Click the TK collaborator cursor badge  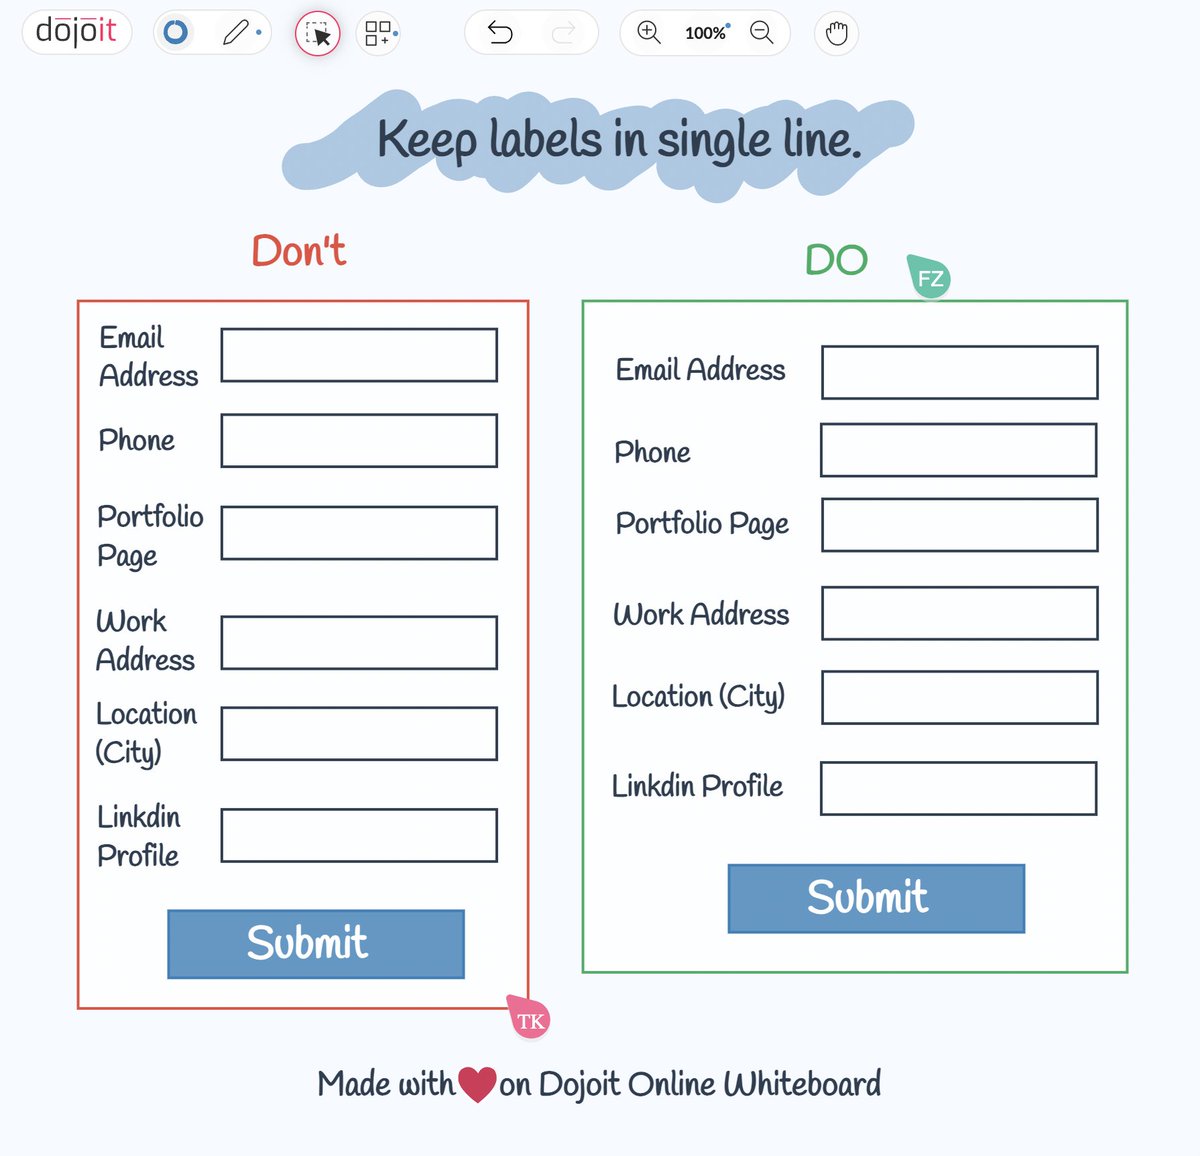(529, 1018)
